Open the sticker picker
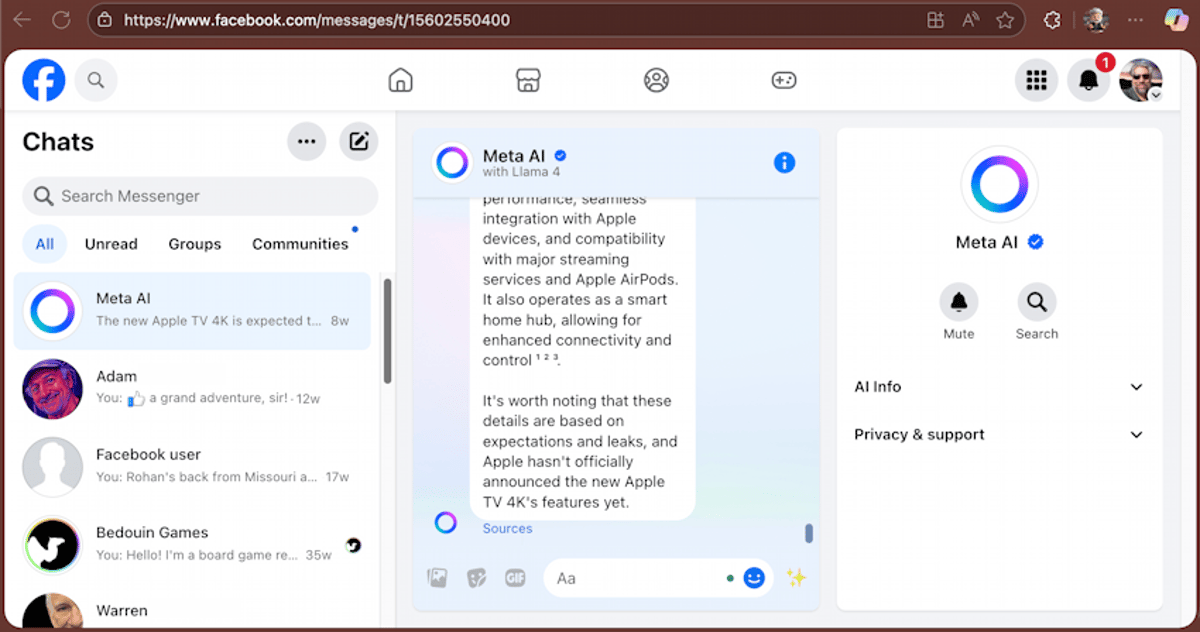 (477, 578)
